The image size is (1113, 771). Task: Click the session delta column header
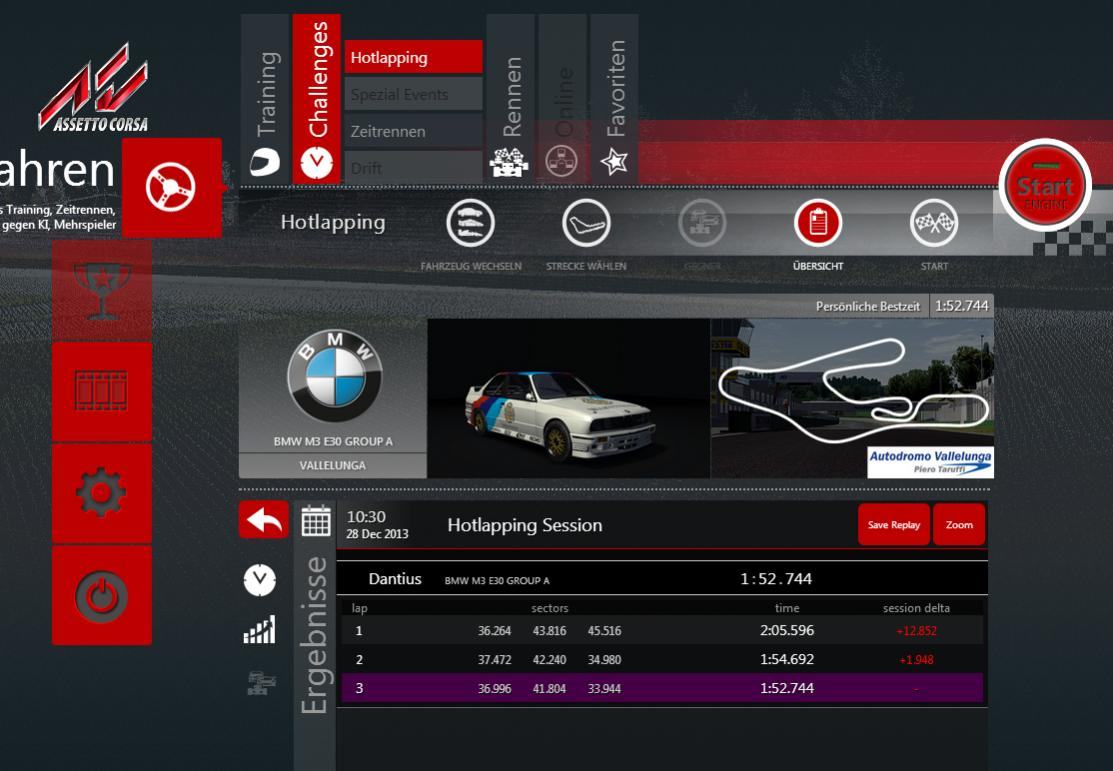tap(916, 608)
